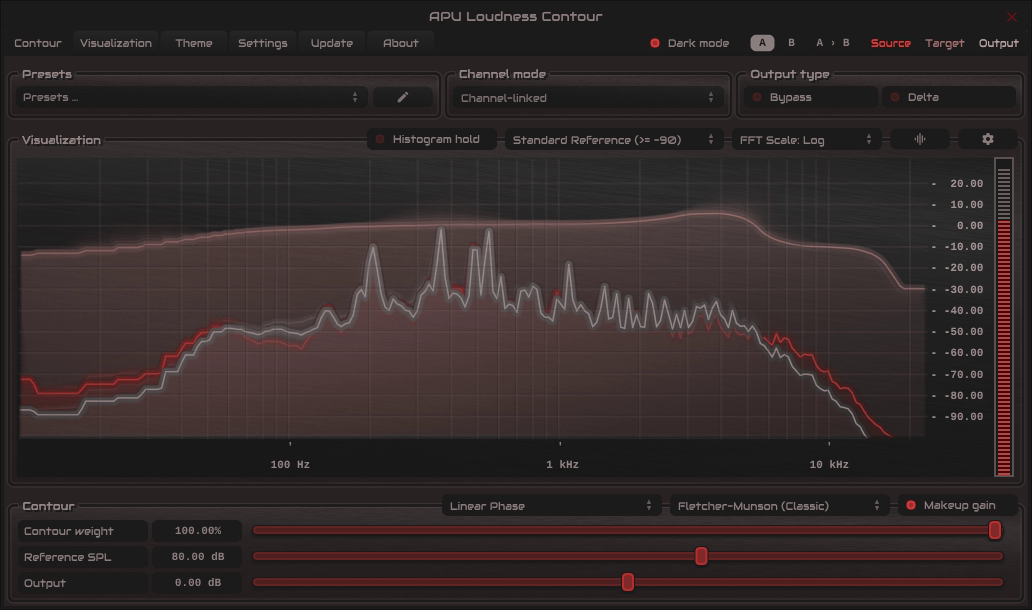Image resolution: width=1032 pixels, height=610 pixels.
Task: Open the Theme menu
Action: [194, 43]
